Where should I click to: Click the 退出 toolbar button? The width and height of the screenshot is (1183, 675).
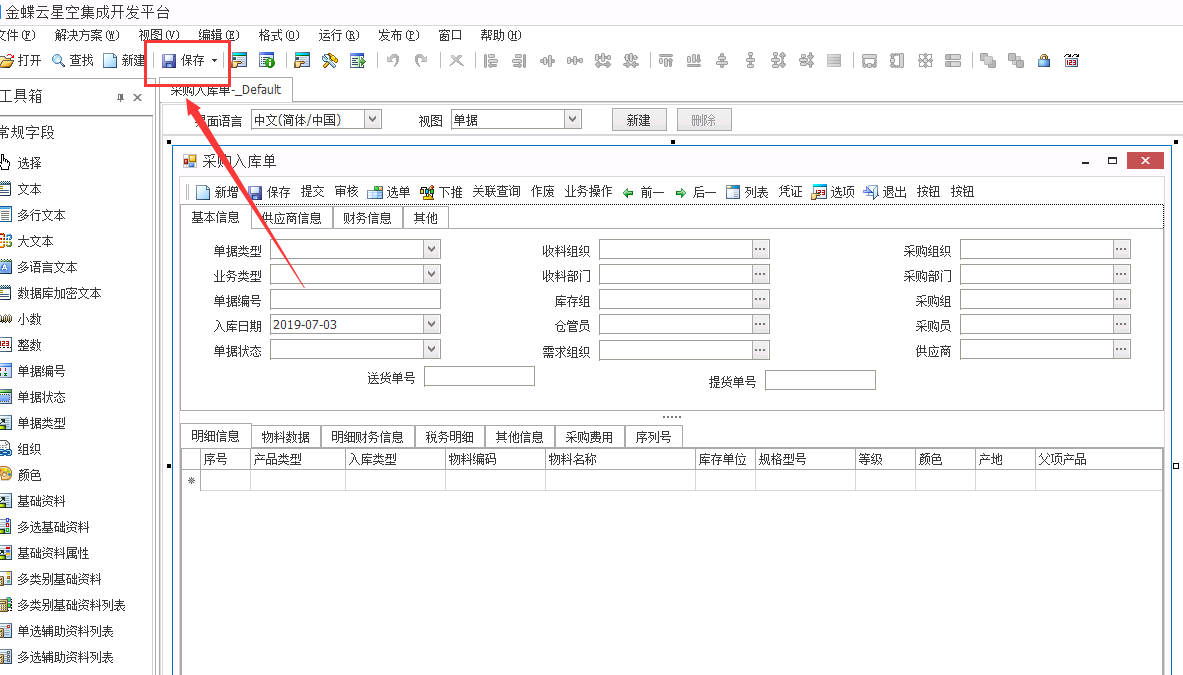coord(885,192)
